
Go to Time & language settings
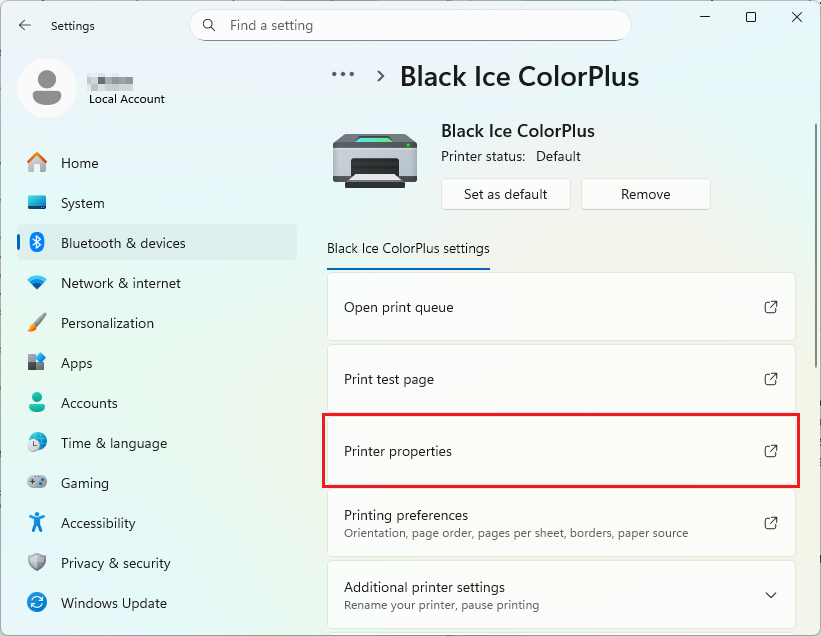tap(113, 443)
